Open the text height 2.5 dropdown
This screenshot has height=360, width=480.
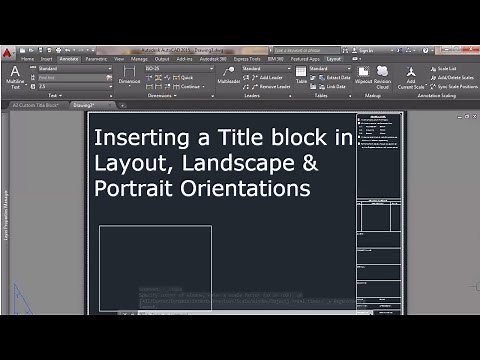(75, 86)
